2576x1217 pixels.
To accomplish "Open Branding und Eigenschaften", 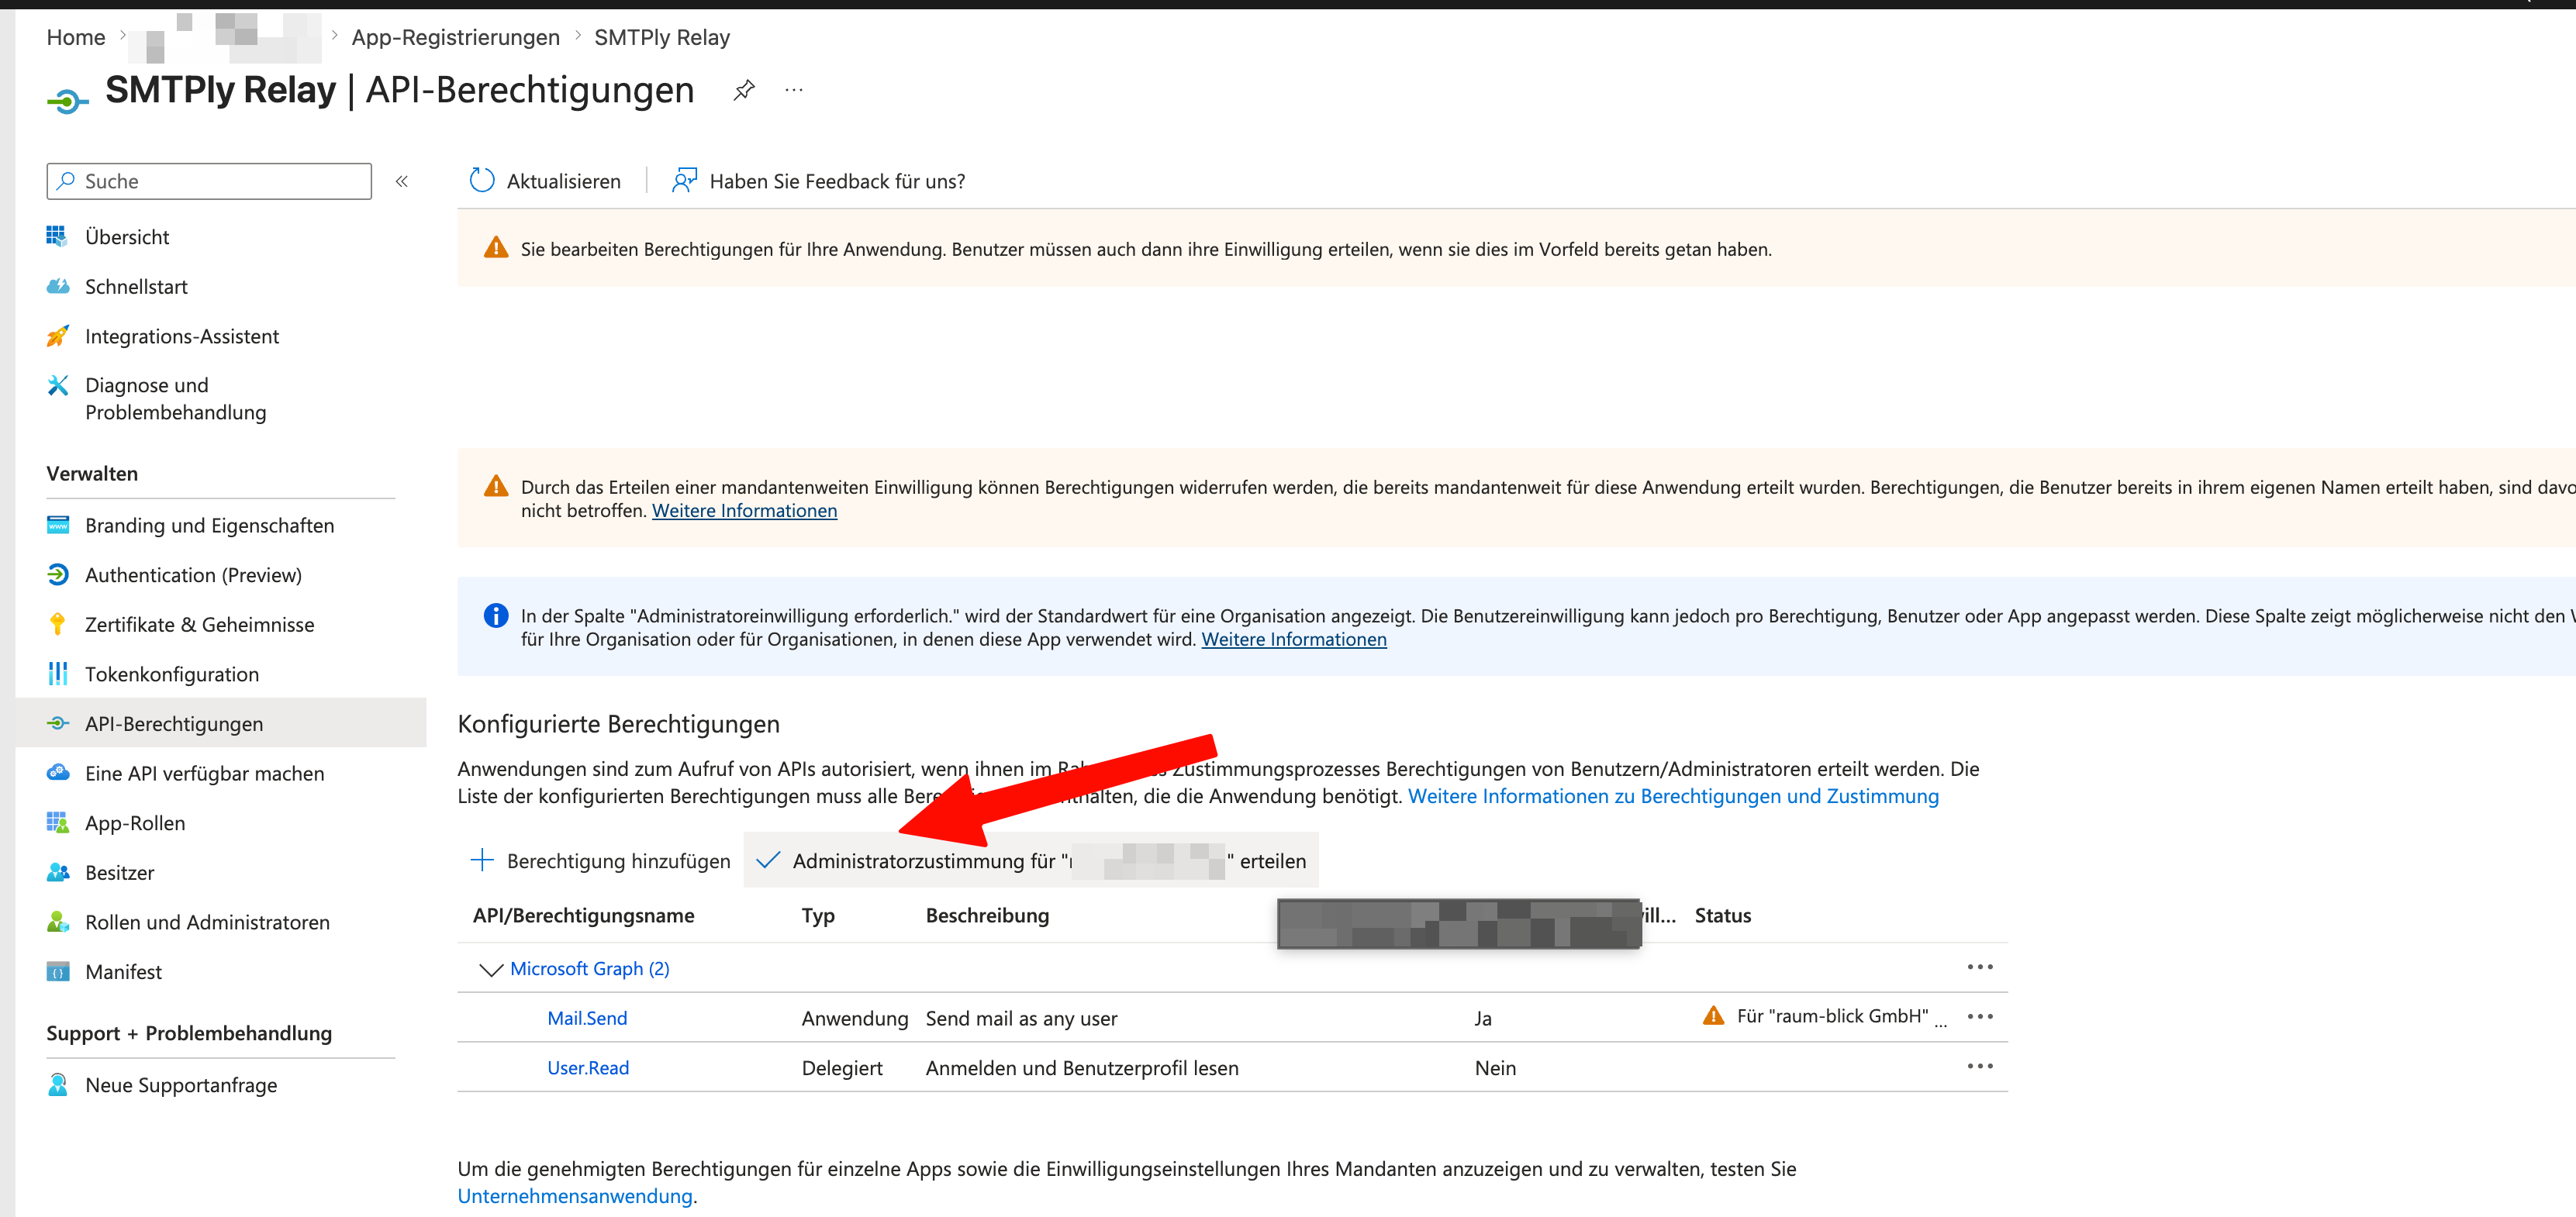I will (209, 525).
